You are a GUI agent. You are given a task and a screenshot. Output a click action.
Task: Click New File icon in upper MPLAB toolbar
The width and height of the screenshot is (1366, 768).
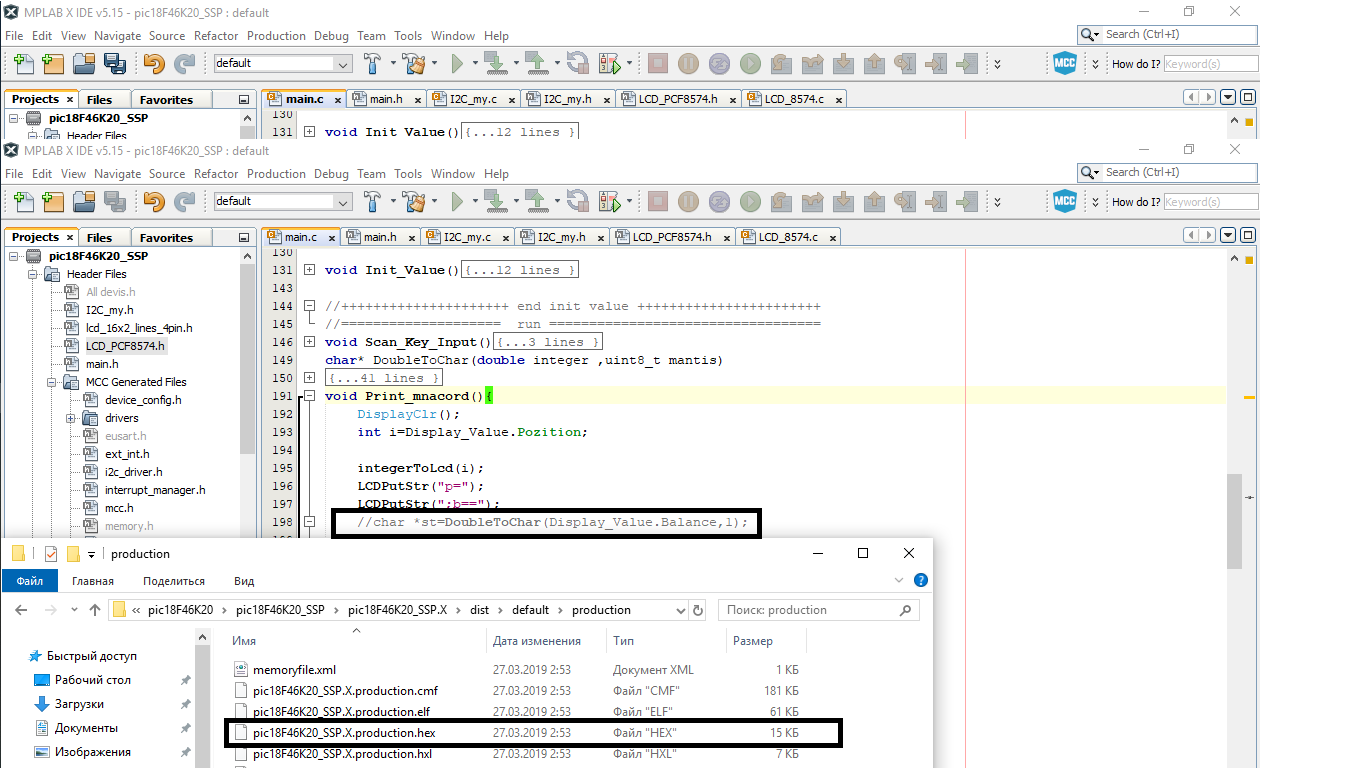(x=22, y=63)
